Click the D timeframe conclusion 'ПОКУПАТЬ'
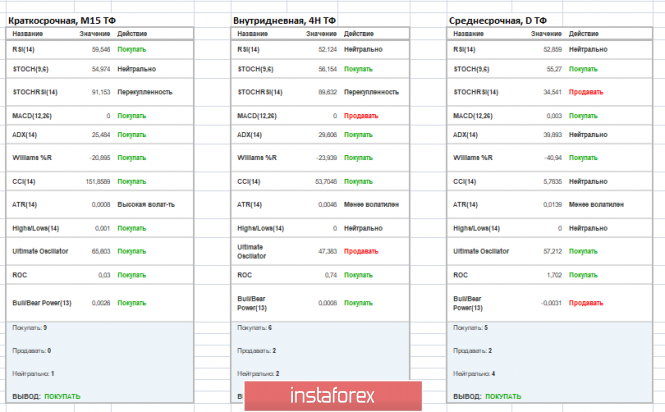 click(x=503, y=396)
